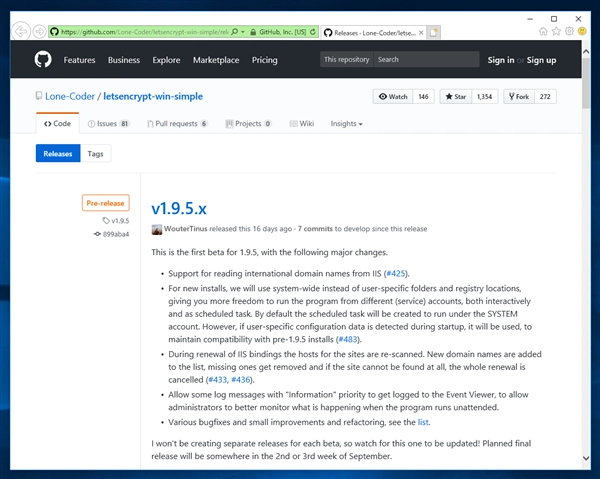Click WouterTinus avatar image
Screen dimensions: 600x479
[x=157, y=230]
